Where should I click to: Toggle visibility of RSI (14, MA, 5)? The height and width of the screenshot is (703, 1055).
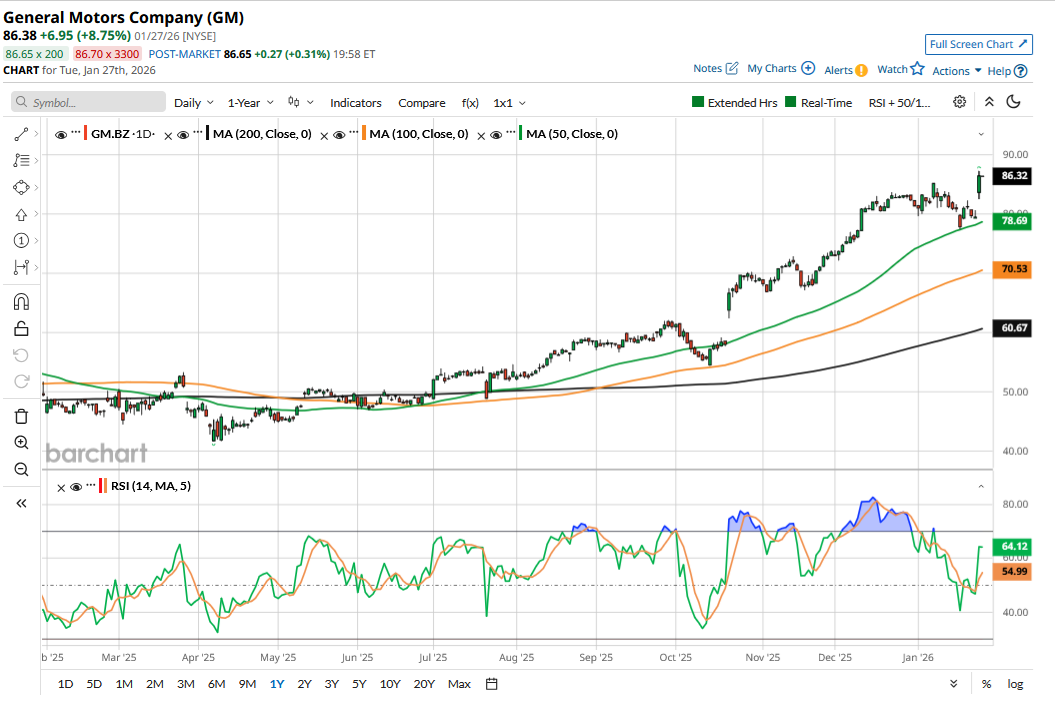74,487
